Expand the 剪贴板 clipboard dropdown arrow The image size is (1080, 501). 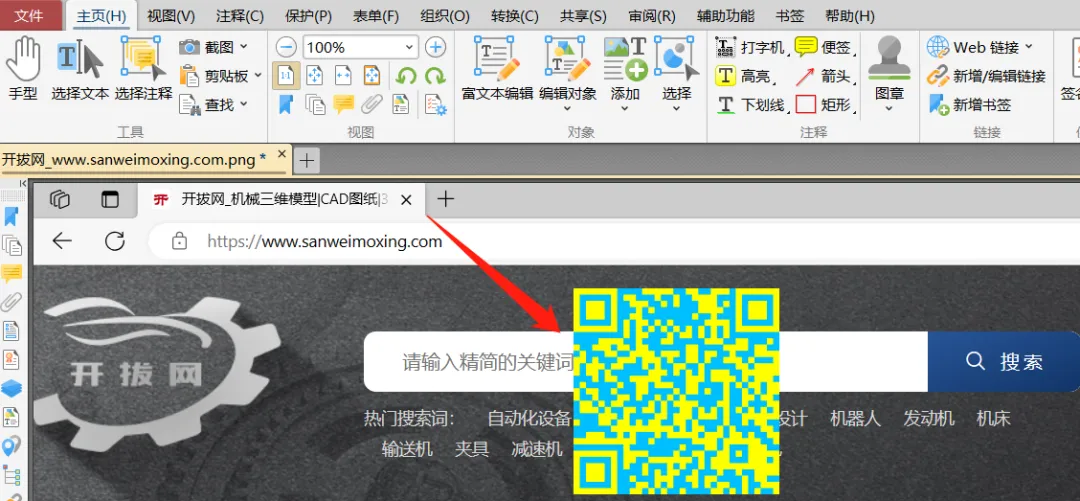pyautogui.click(x=258, y=75)
